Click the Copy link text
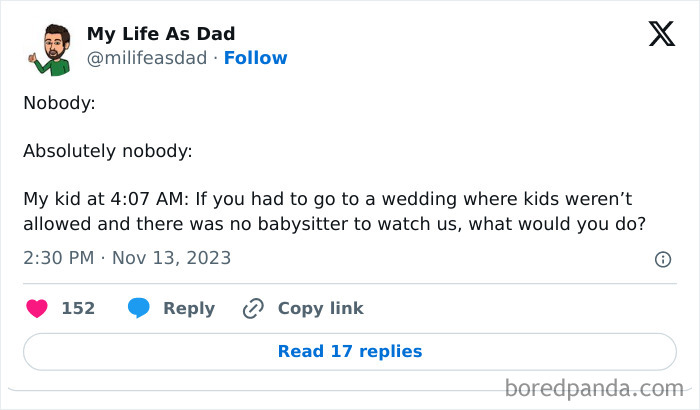 pos(320,308)
